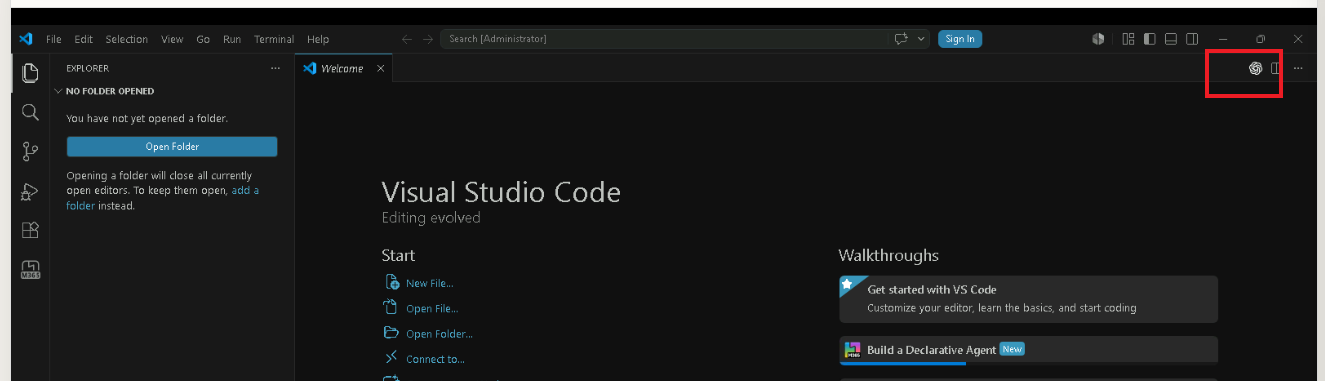Open the Extensions view
This screenshot has width=1325, height=381.
point(30,230)
